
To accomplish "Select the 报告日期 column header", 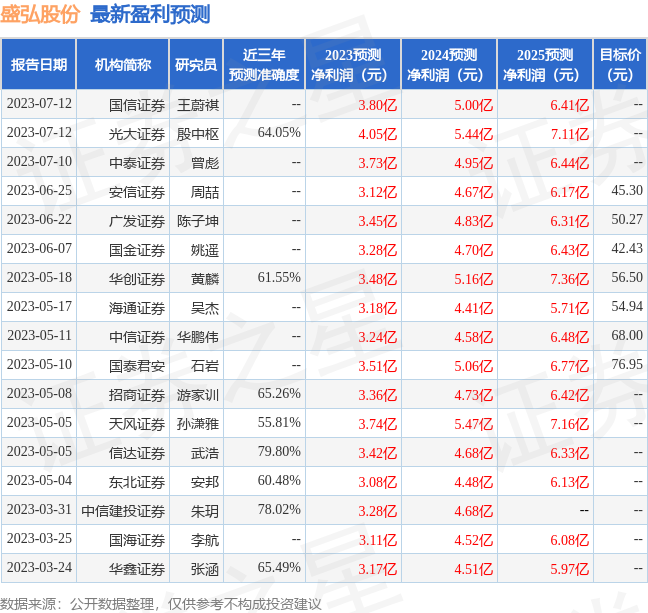I will (x=39, y=64).
